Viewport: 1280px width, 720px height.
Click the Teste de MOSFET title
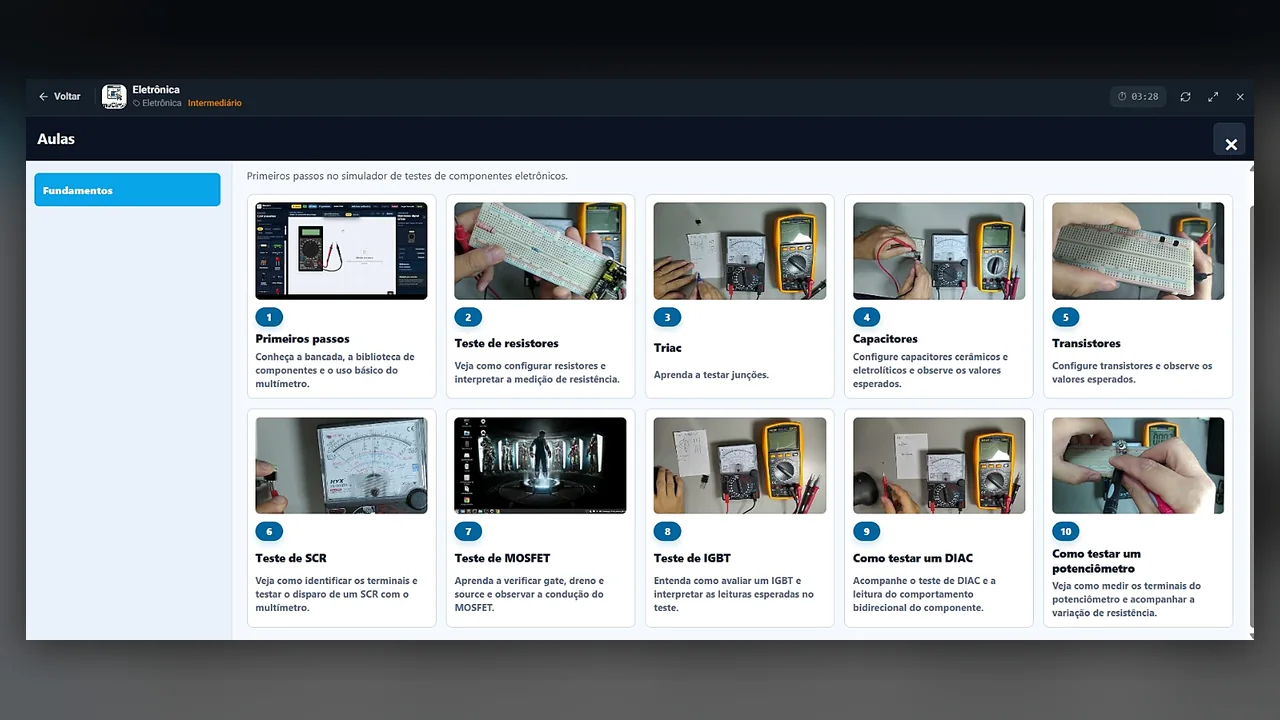(503, 558)
